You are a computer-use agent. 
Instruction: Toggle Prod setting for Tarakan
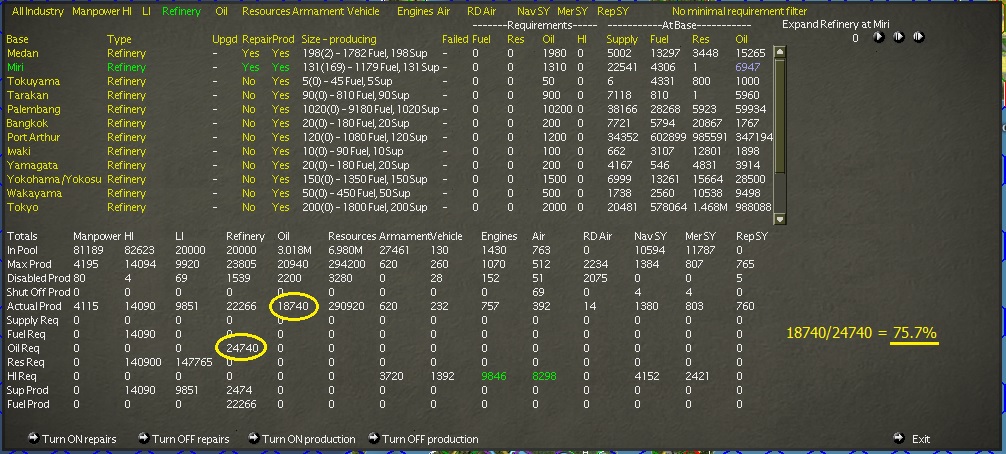(280, 96)
